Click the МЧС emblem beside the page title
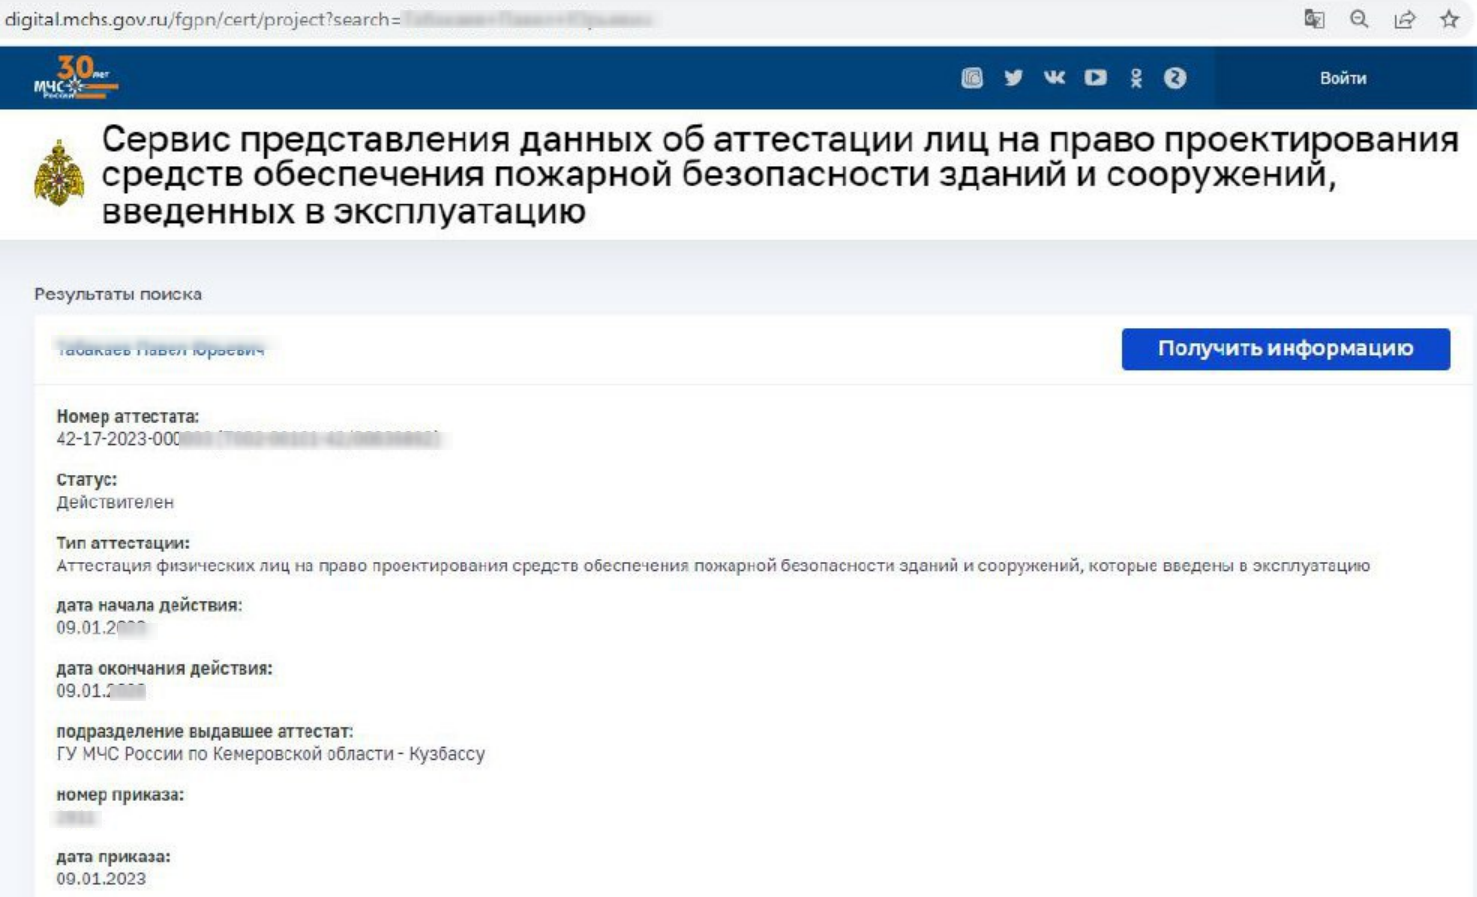This screenshot has height=897, width=1477. point(59,173)
